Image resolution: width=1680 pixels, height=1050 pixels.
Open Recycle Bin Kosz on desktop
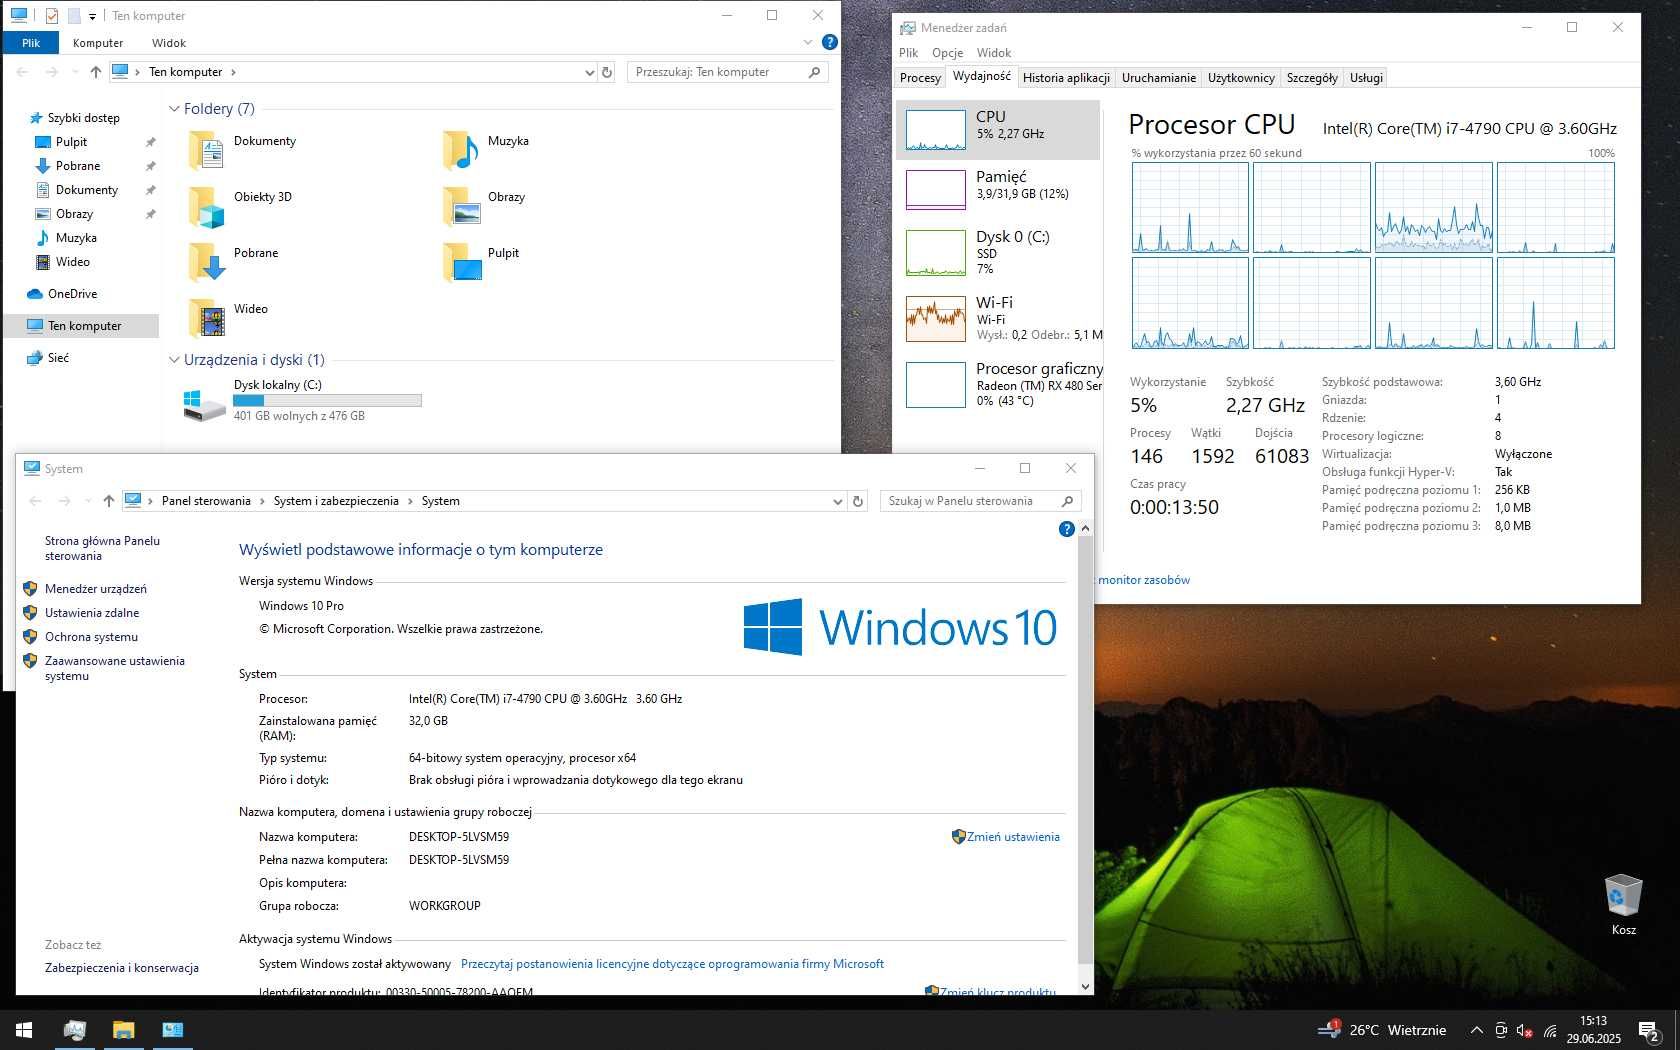click(1623, 904)
